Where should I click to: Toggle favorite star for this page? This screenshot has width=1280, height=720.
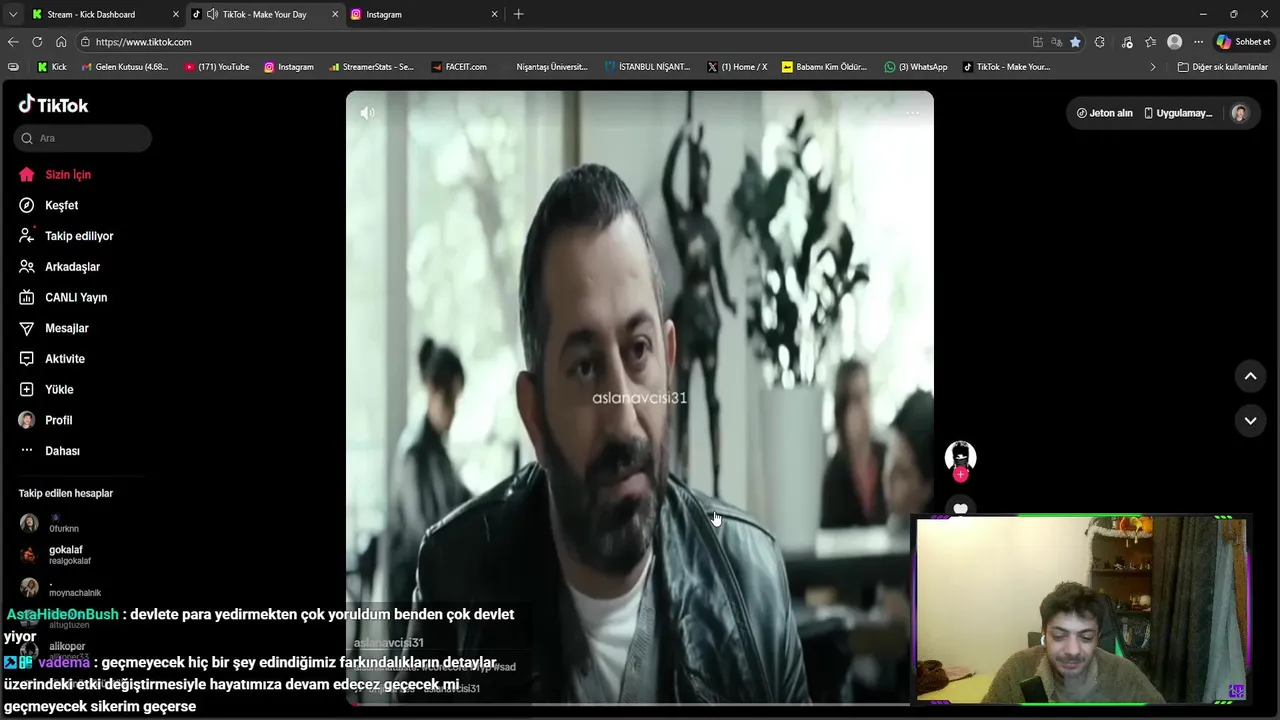1075,42
